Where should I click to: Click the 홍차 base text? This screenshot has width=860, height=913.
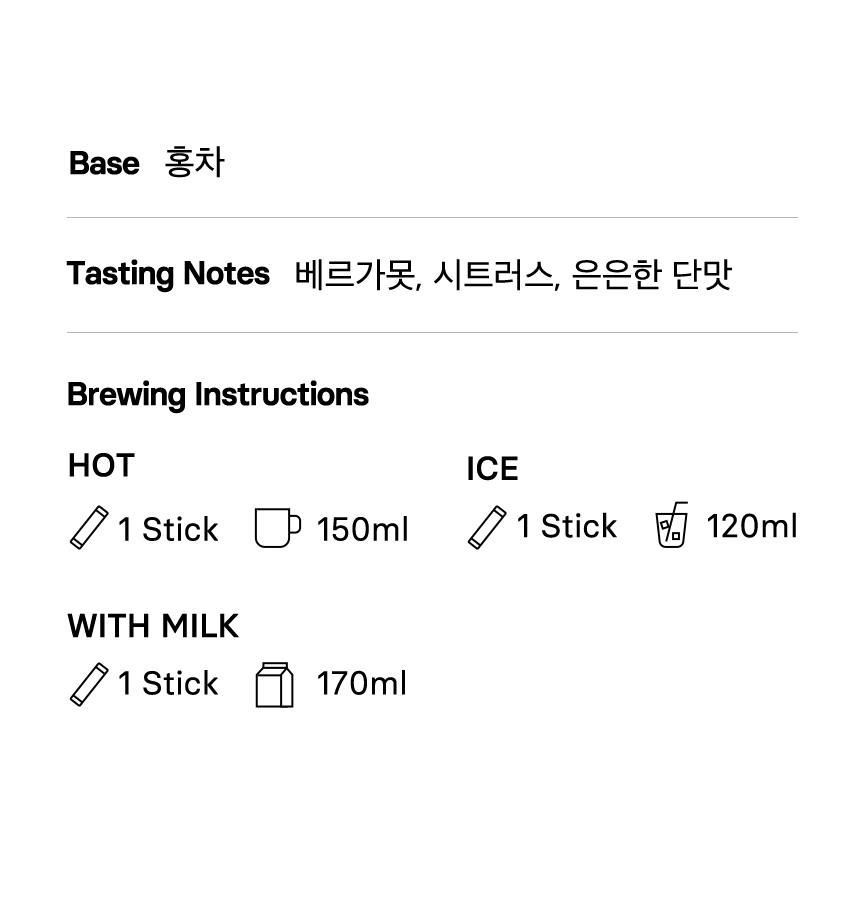pos(195,162)
